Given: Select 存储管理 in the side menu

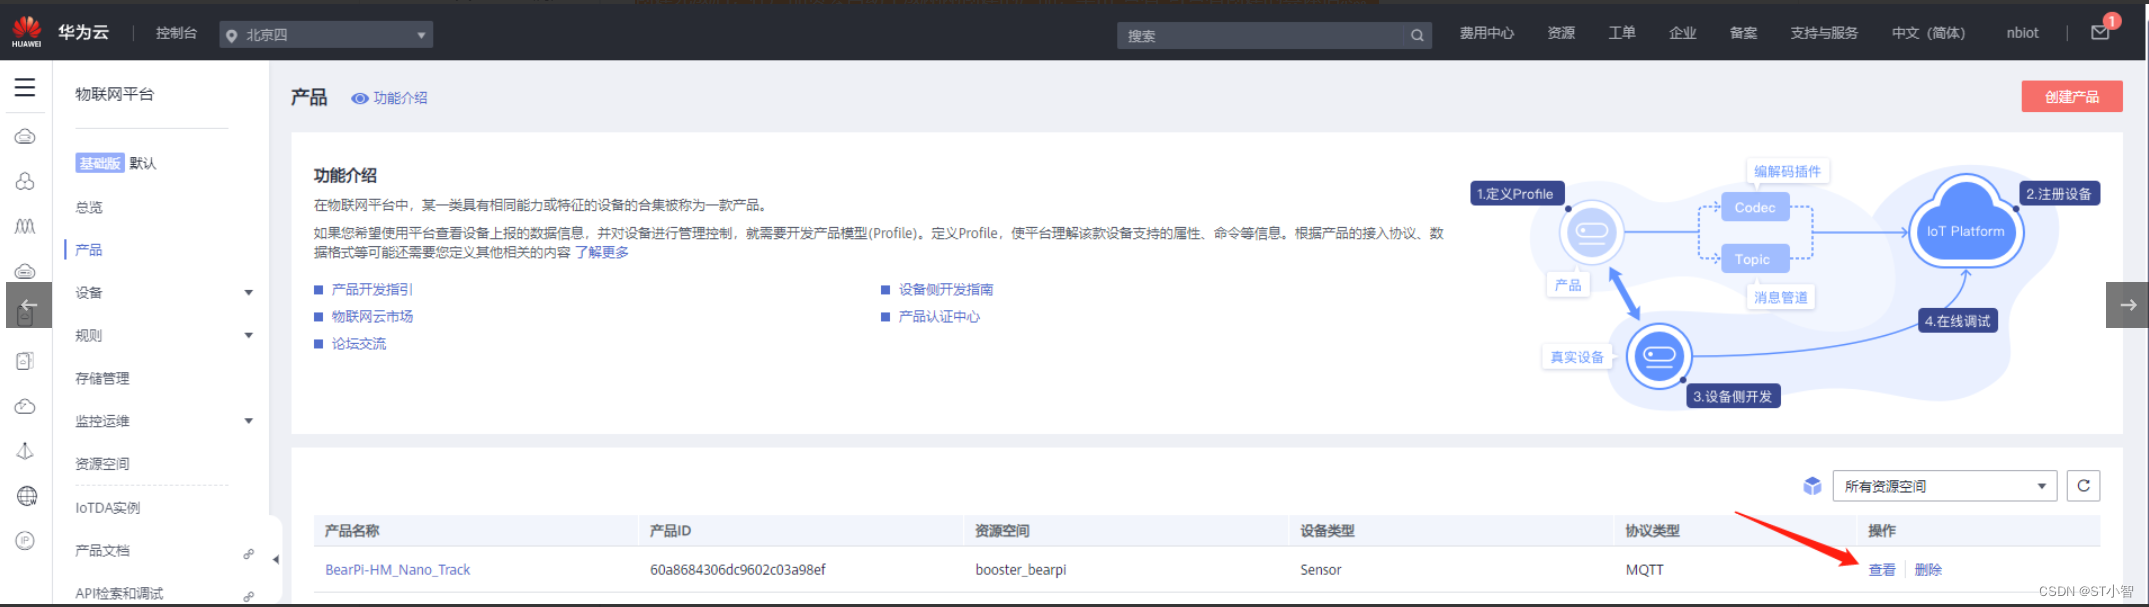Looking at the screenshot, I should [x=102, y=379].
